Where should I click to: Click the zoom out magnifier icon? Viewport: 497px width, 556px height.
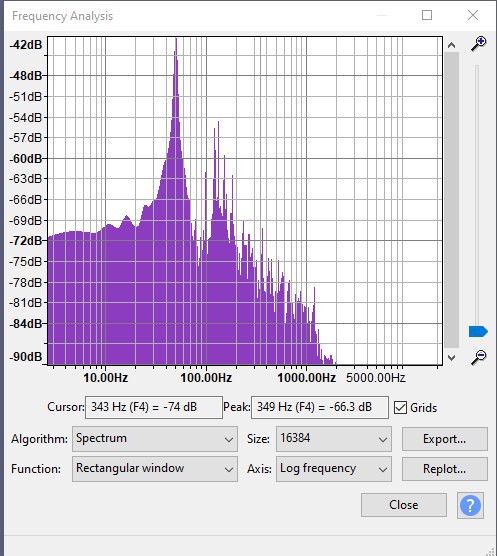tap(478, 357)
